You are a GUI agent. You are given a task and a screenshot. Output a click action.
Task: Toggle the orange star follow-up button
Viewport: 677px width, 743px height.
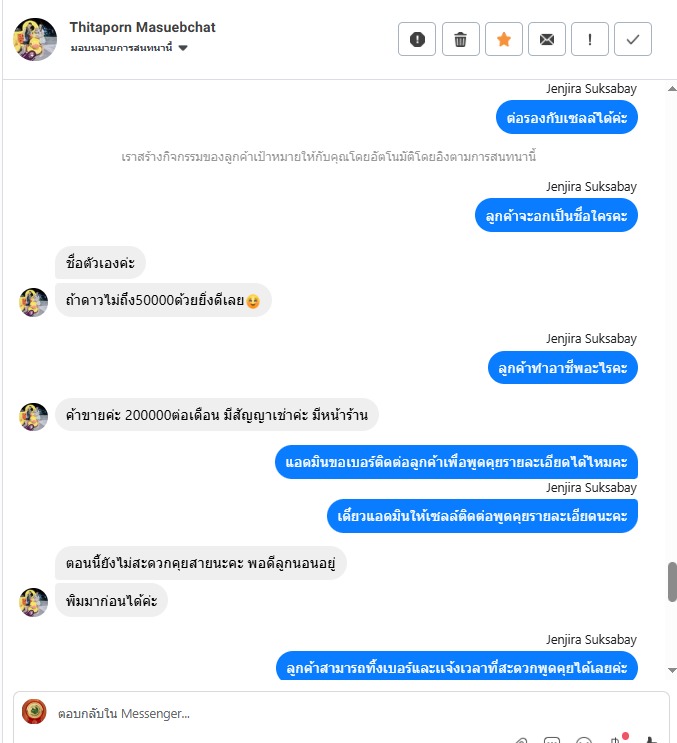504,39
